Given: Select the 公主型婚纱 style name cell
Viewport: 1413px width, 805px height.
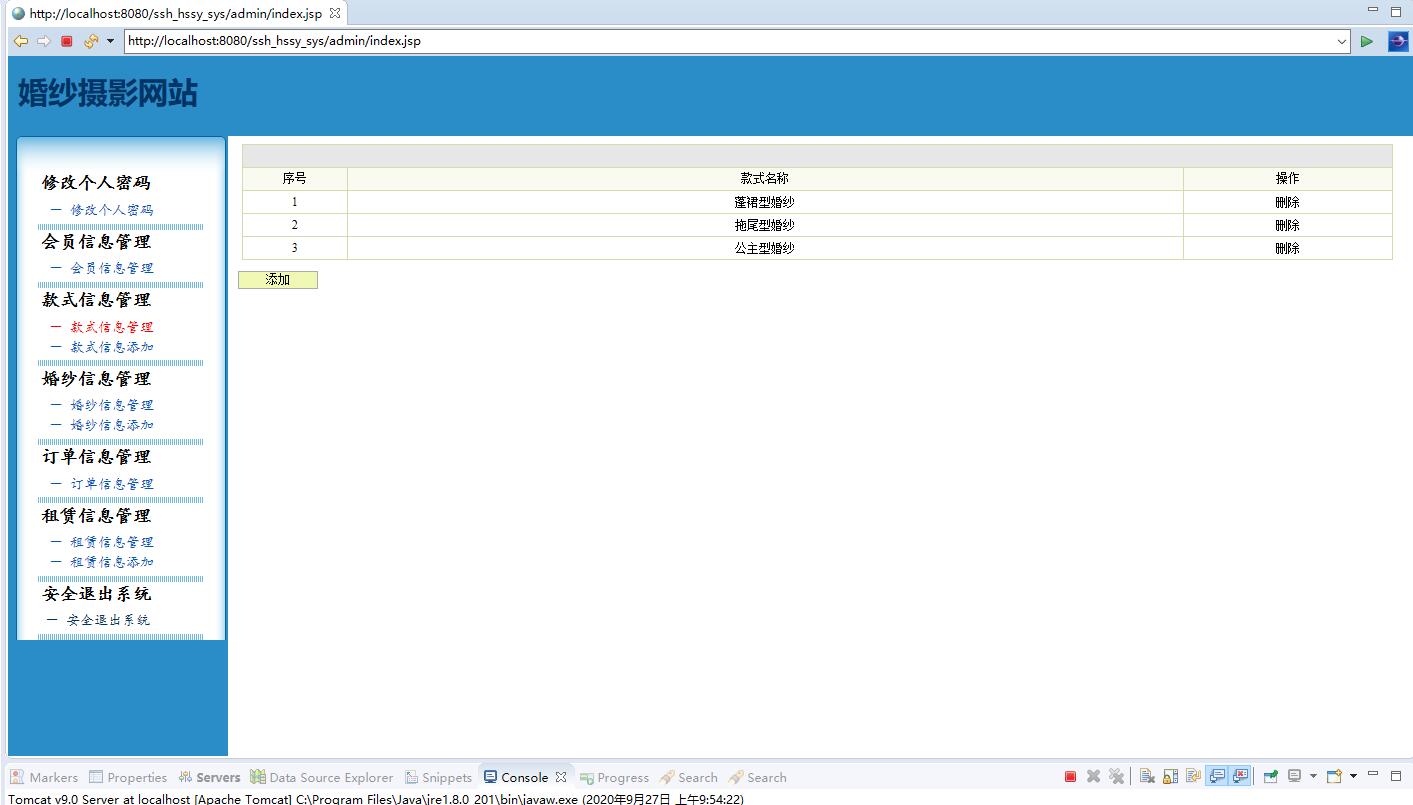Looking at the screenshot, I should 765,248.
